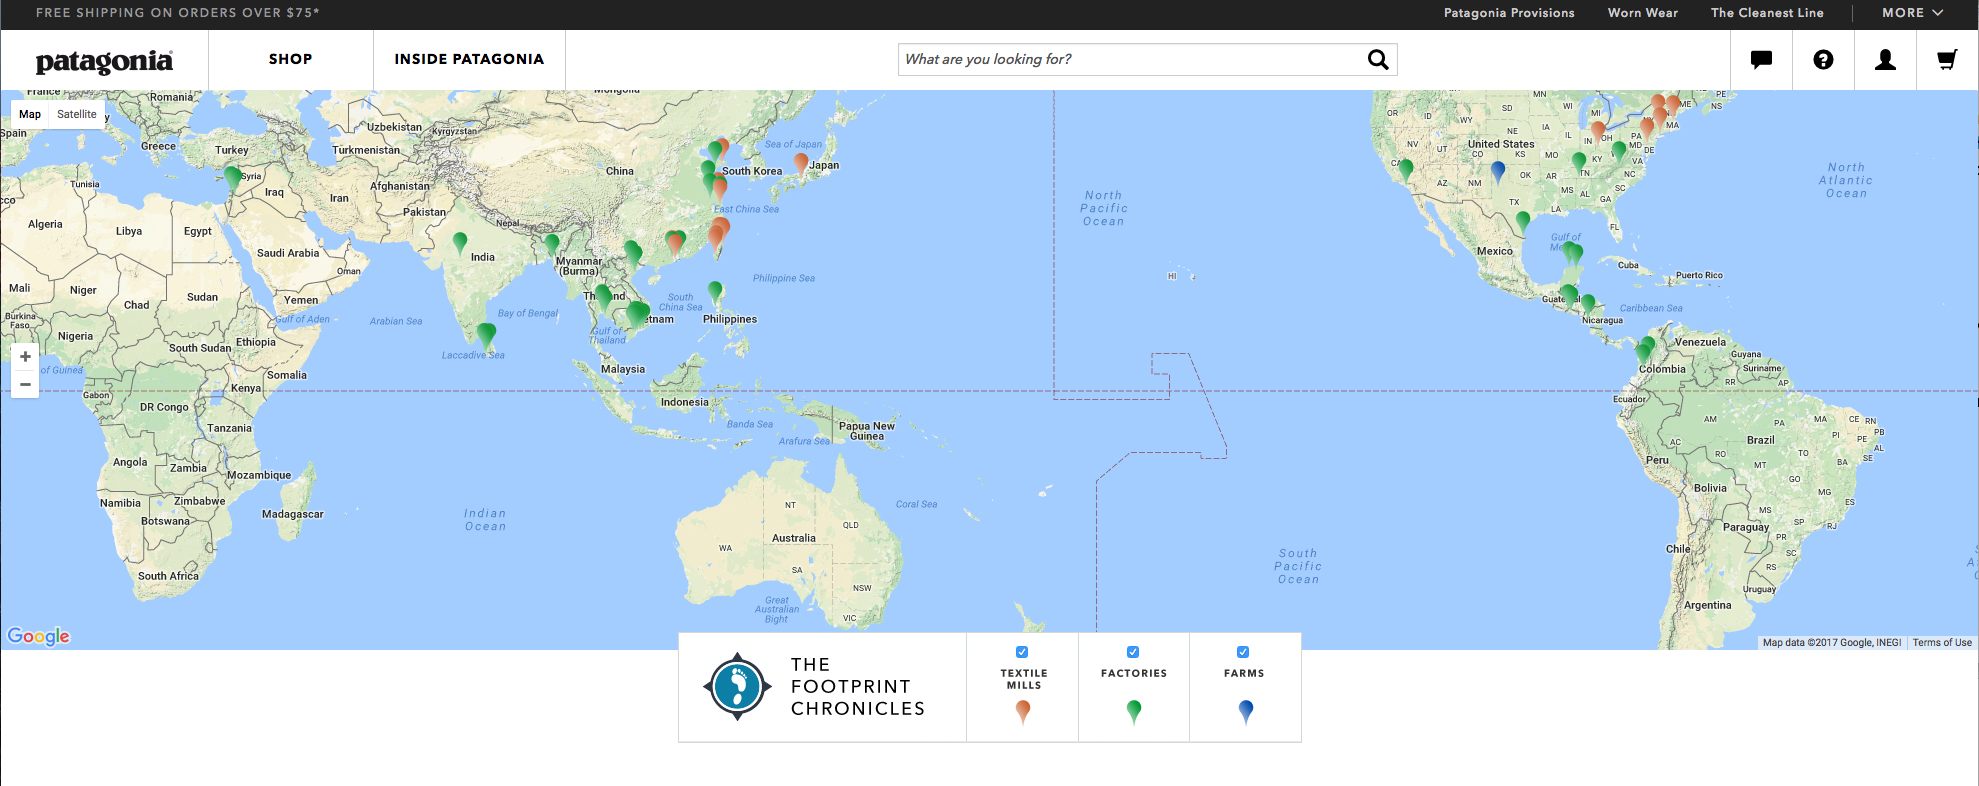Click the TEXTILE MILLS label
The image size is (1979, 786).
pyautogui.click(x=1024, y=679)
